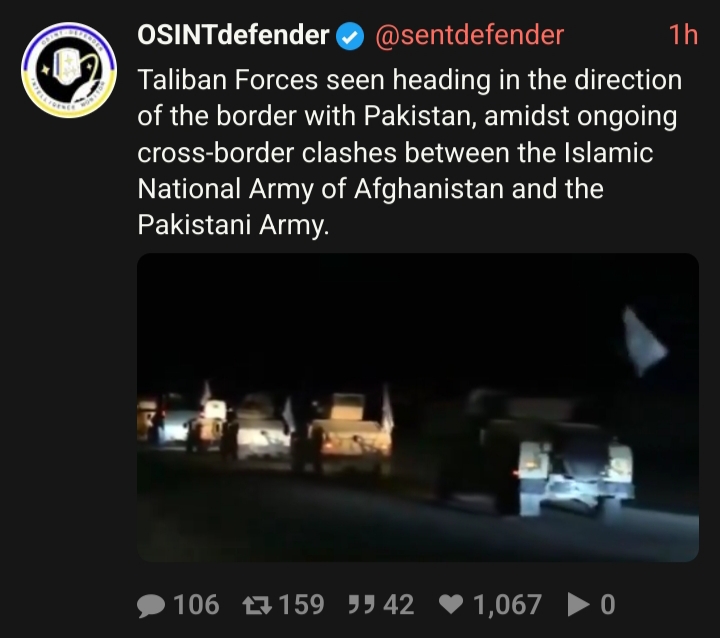720x638 pixels.
Task: Click the 106 replies count
Action: (196, 604)
